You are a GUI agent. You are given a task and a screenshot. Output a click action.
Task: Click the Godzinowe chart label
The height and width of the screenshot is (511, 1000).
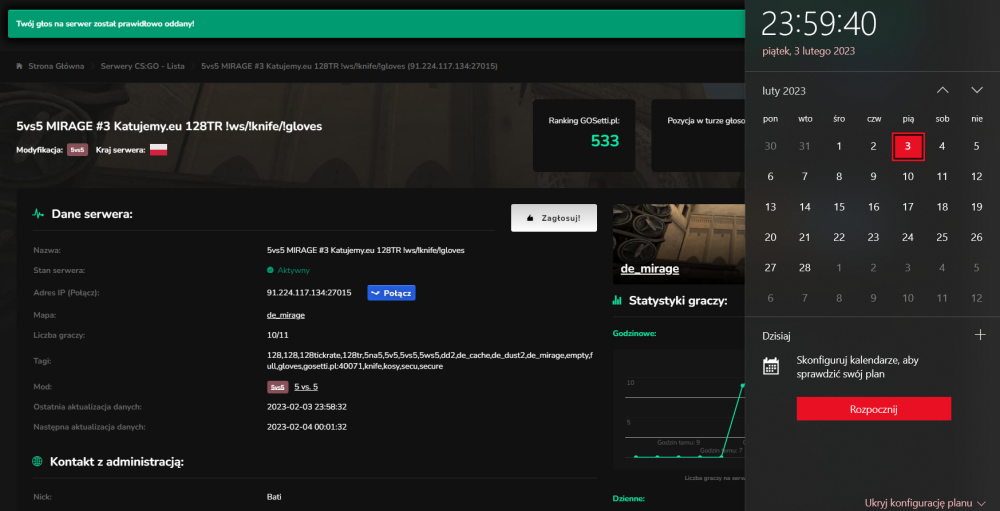point(635,333)
